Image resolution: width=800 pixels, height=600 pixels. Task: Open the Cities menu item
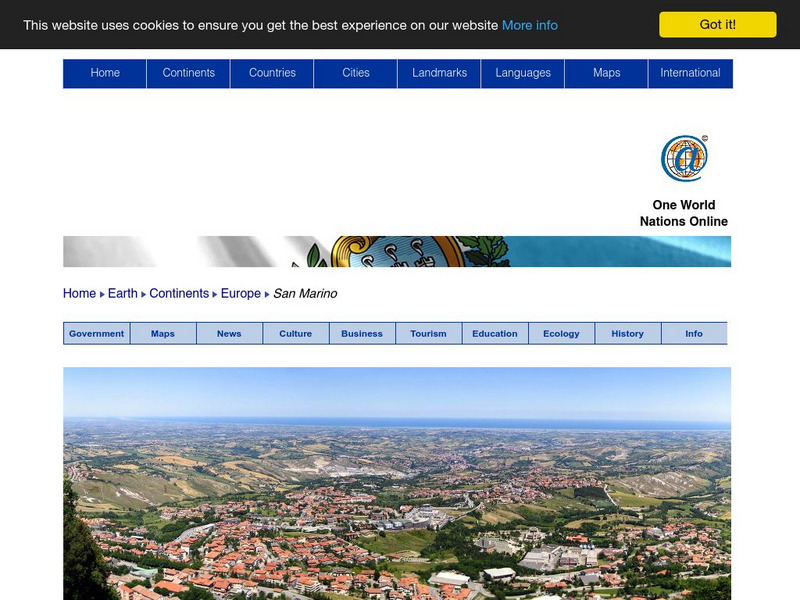(x=356, y=73)
